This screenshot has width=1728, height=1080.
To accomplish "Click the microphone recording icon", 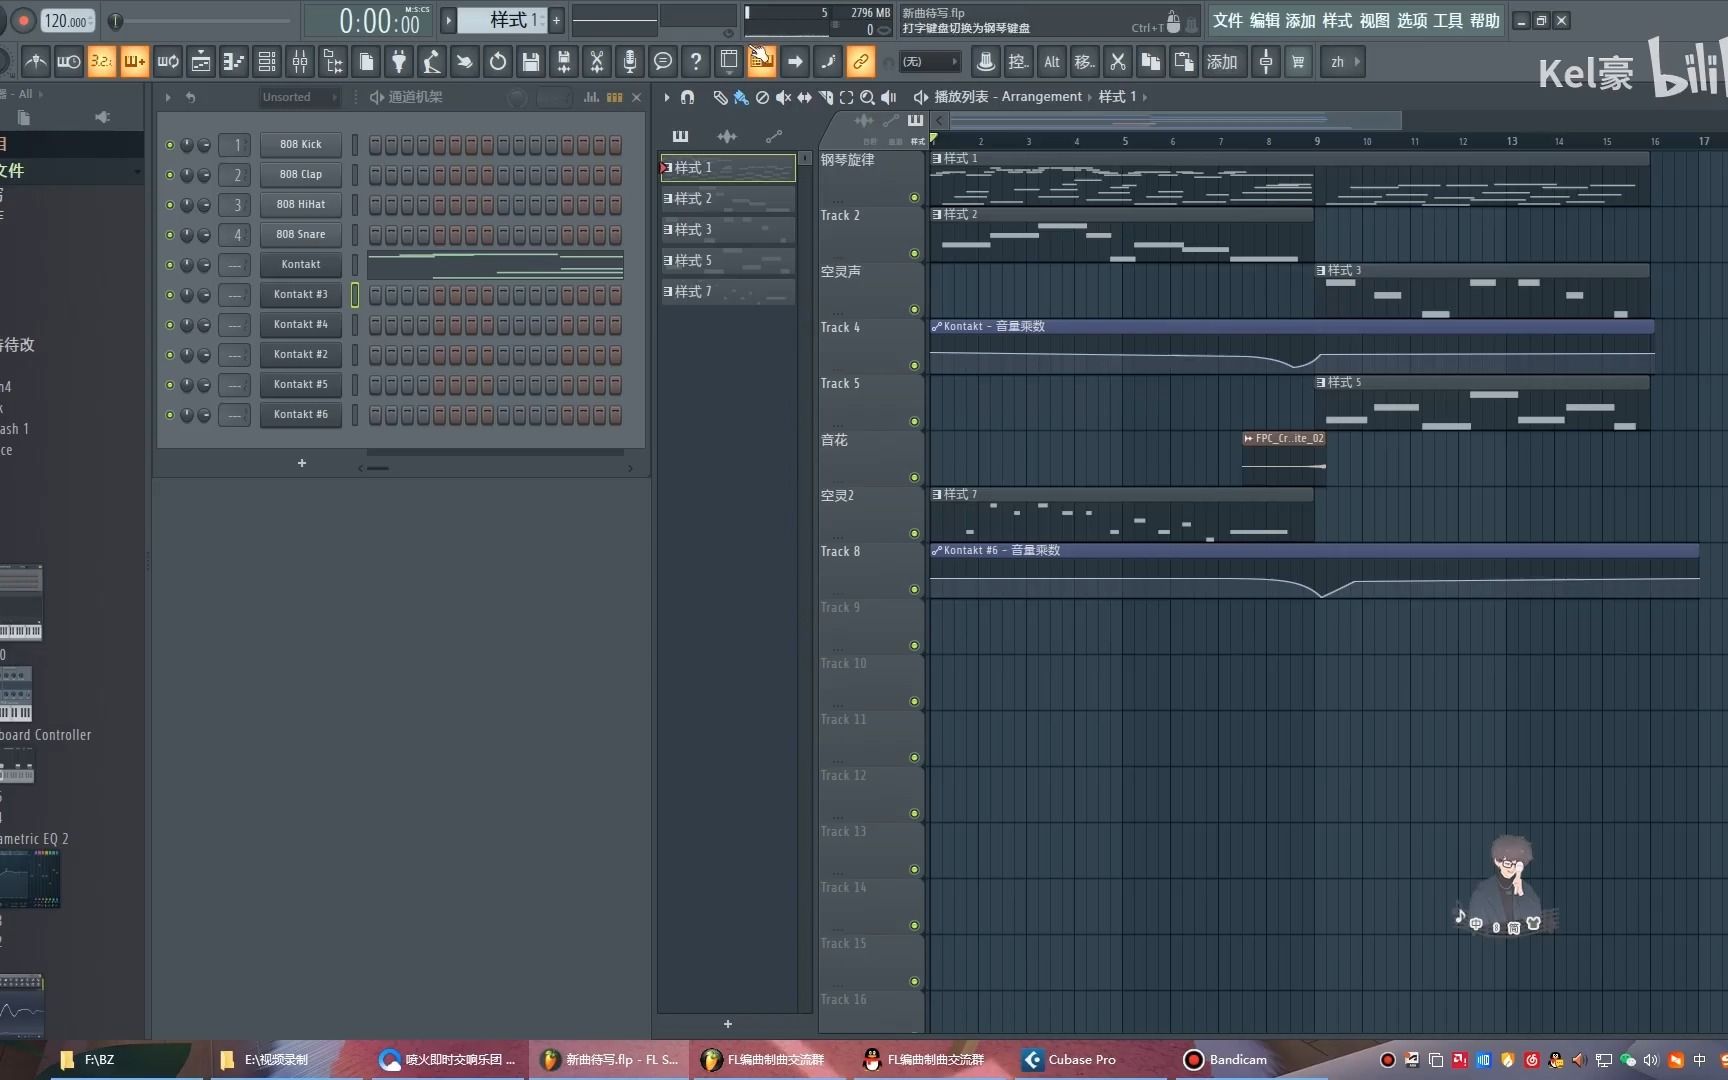I will tap(630, 62).
